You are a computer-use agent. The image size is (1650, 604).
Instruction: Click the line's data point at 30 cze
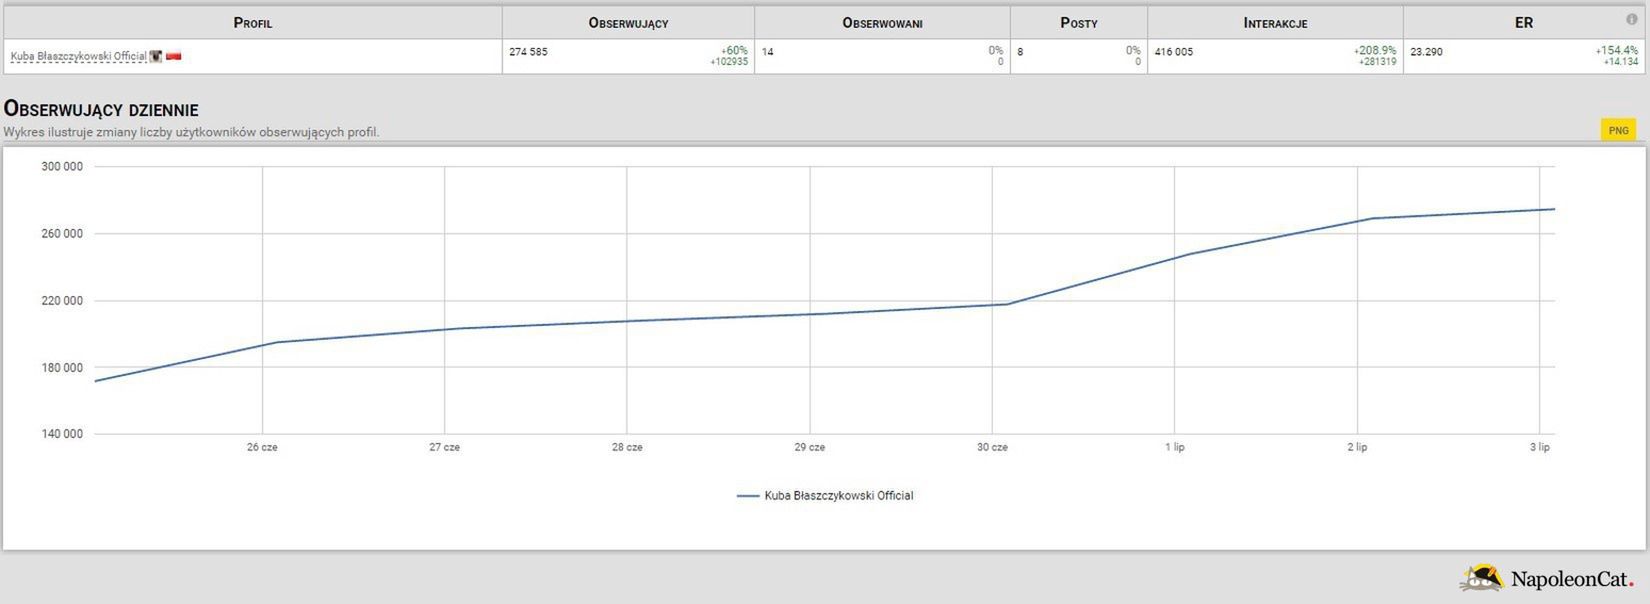pyautogui.click(x=1006, y=304)
